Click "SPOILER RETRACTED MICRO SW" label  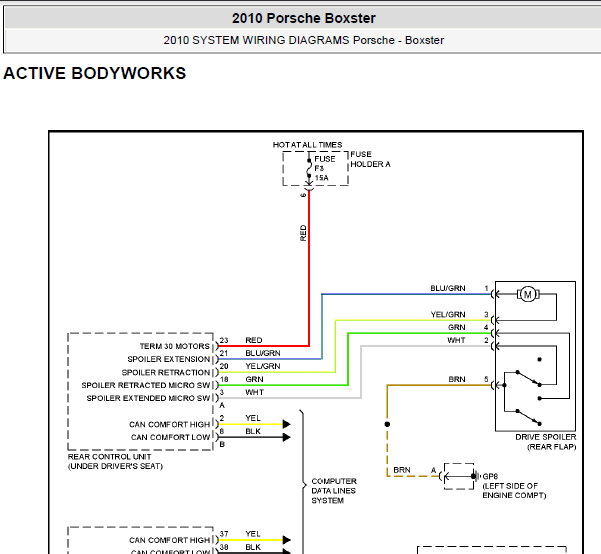pos(146,385)
